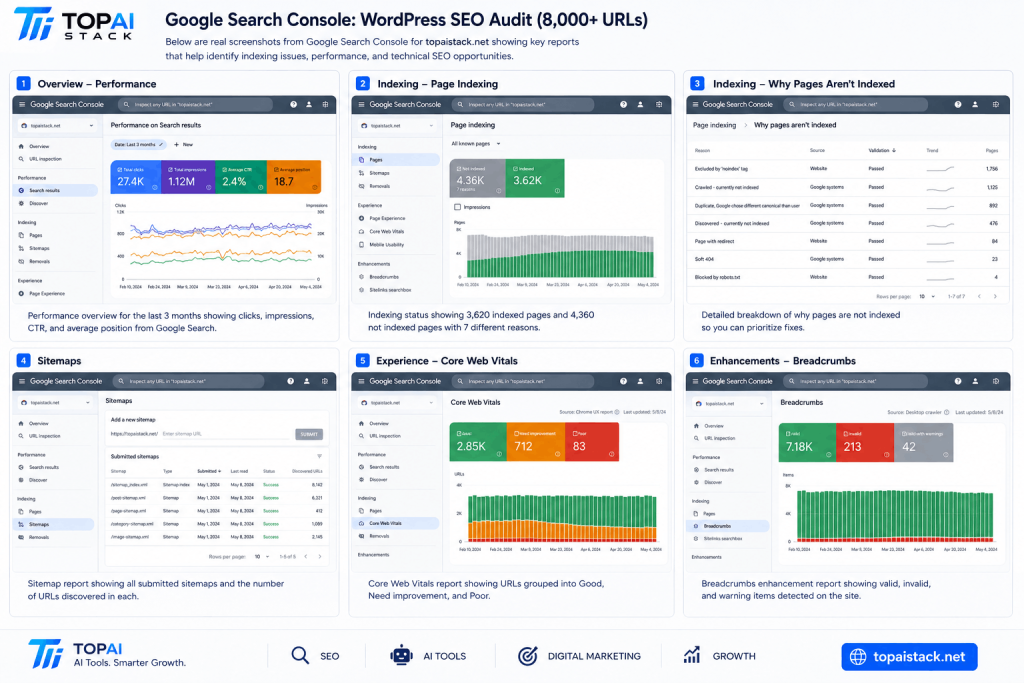Screen dimensions: 1024x683
Task: Open Rows per page dropdown in Why pages aren't indexed
Action: coord(927,296)
